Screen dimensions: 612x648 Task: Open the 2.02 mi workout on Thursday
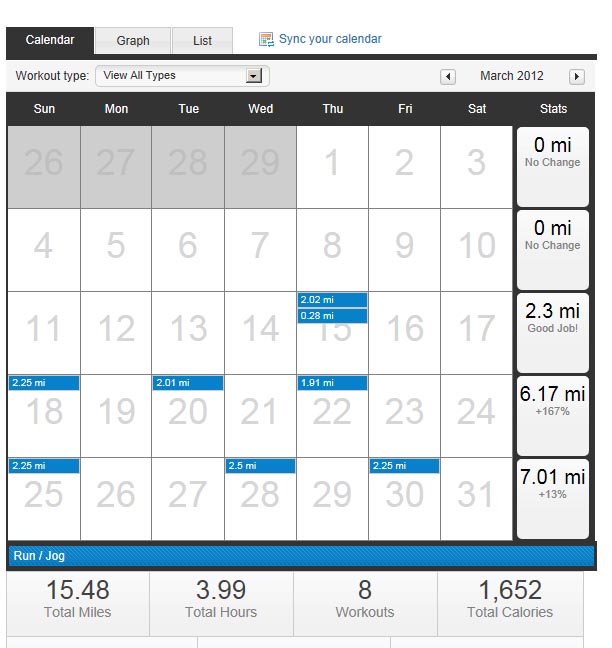point(332,300)
